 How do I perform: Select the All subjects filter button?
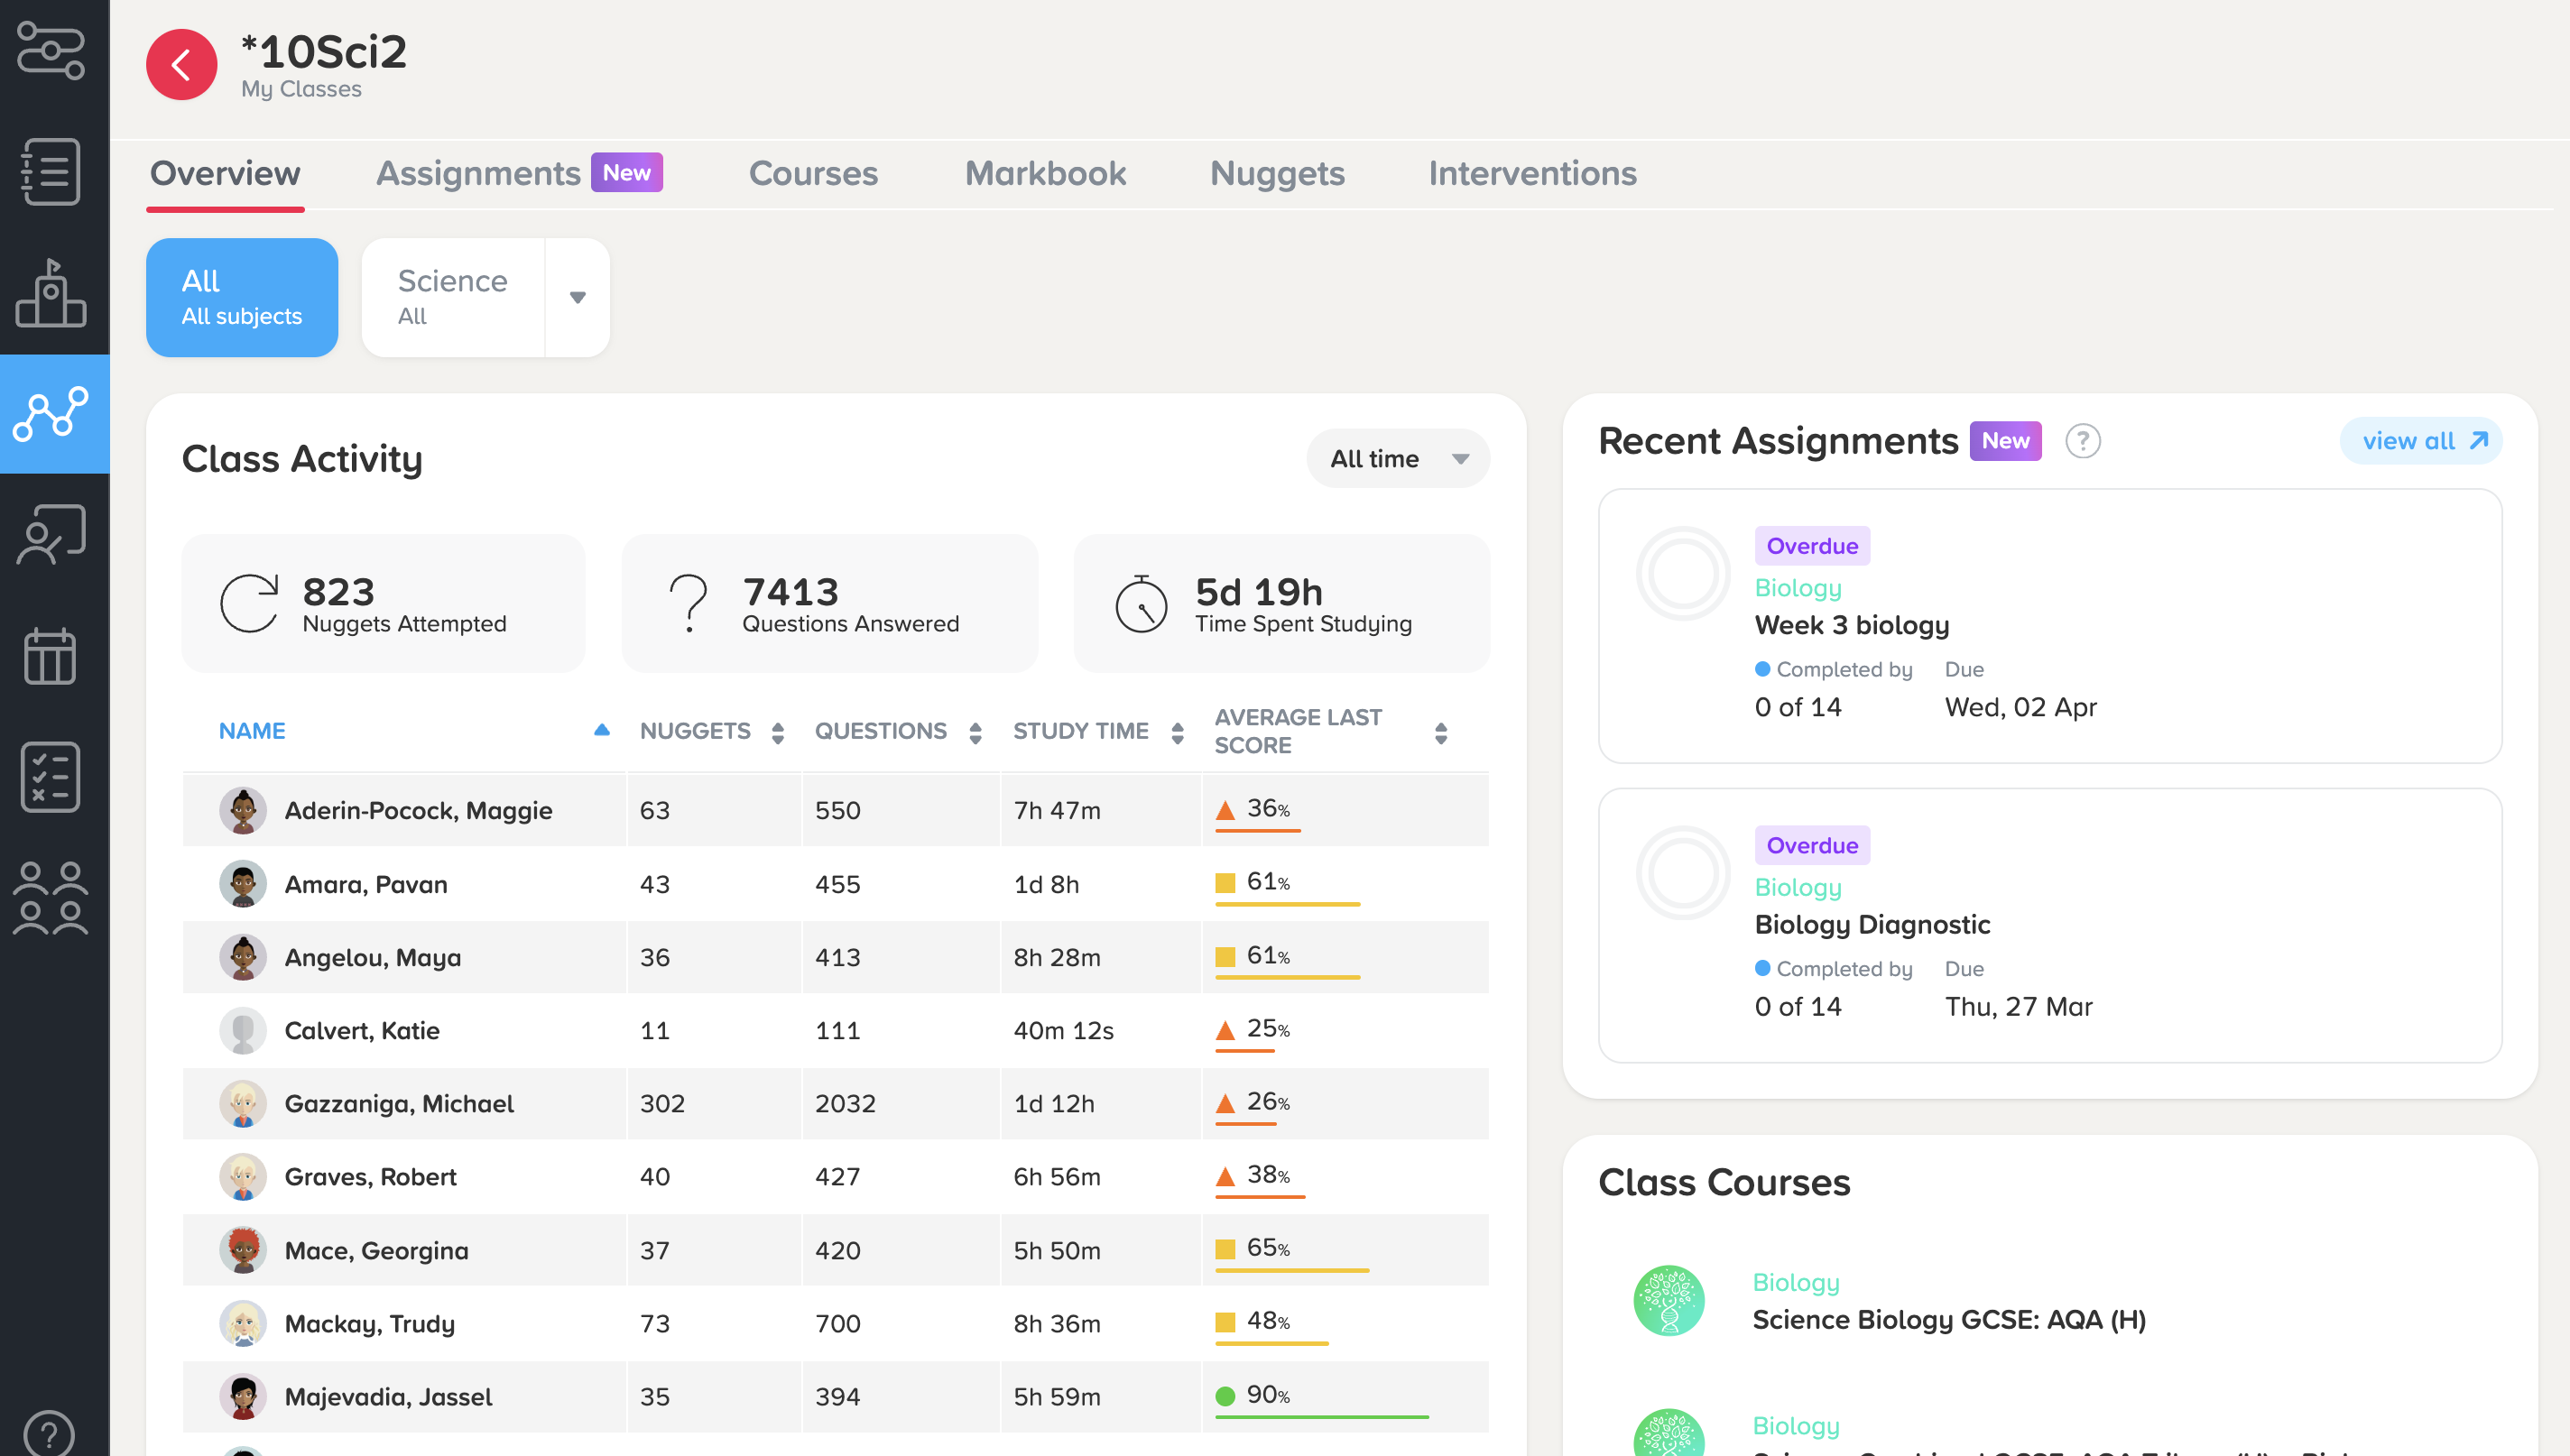[242, 297]
